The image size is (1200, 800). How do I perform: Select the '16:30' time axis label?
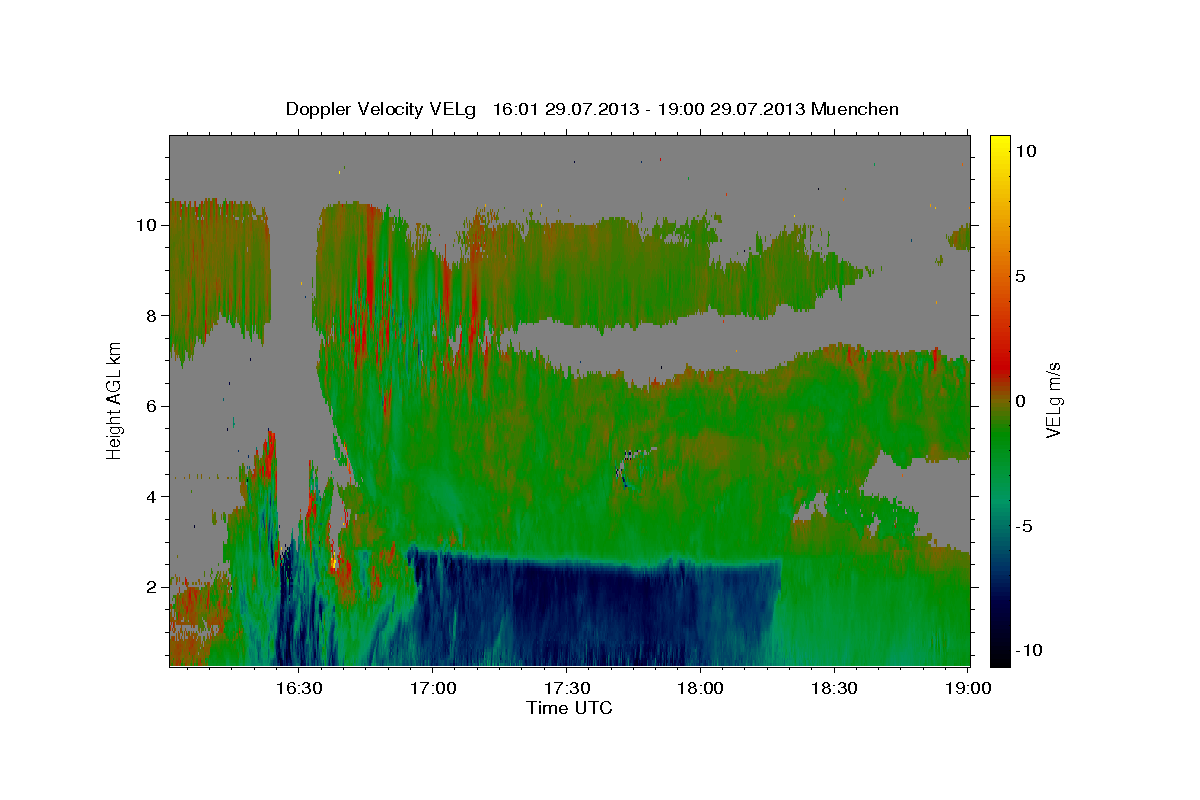pos(298,688)
